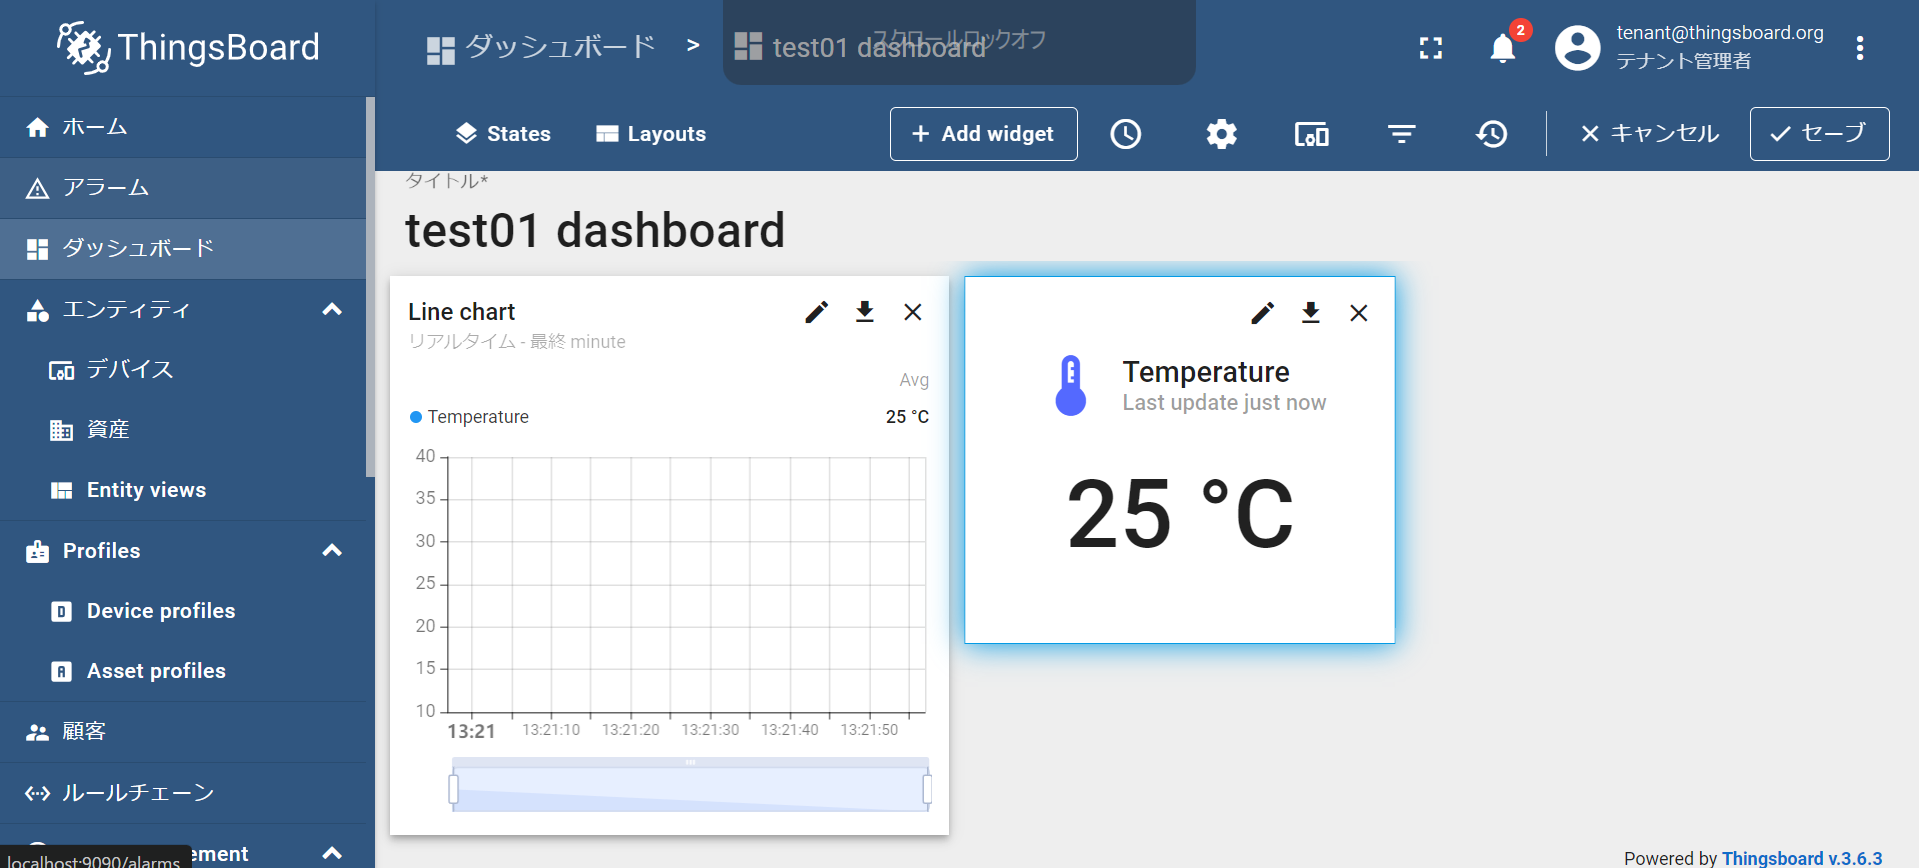Remove the Temperature card widget

[1359, 313]
